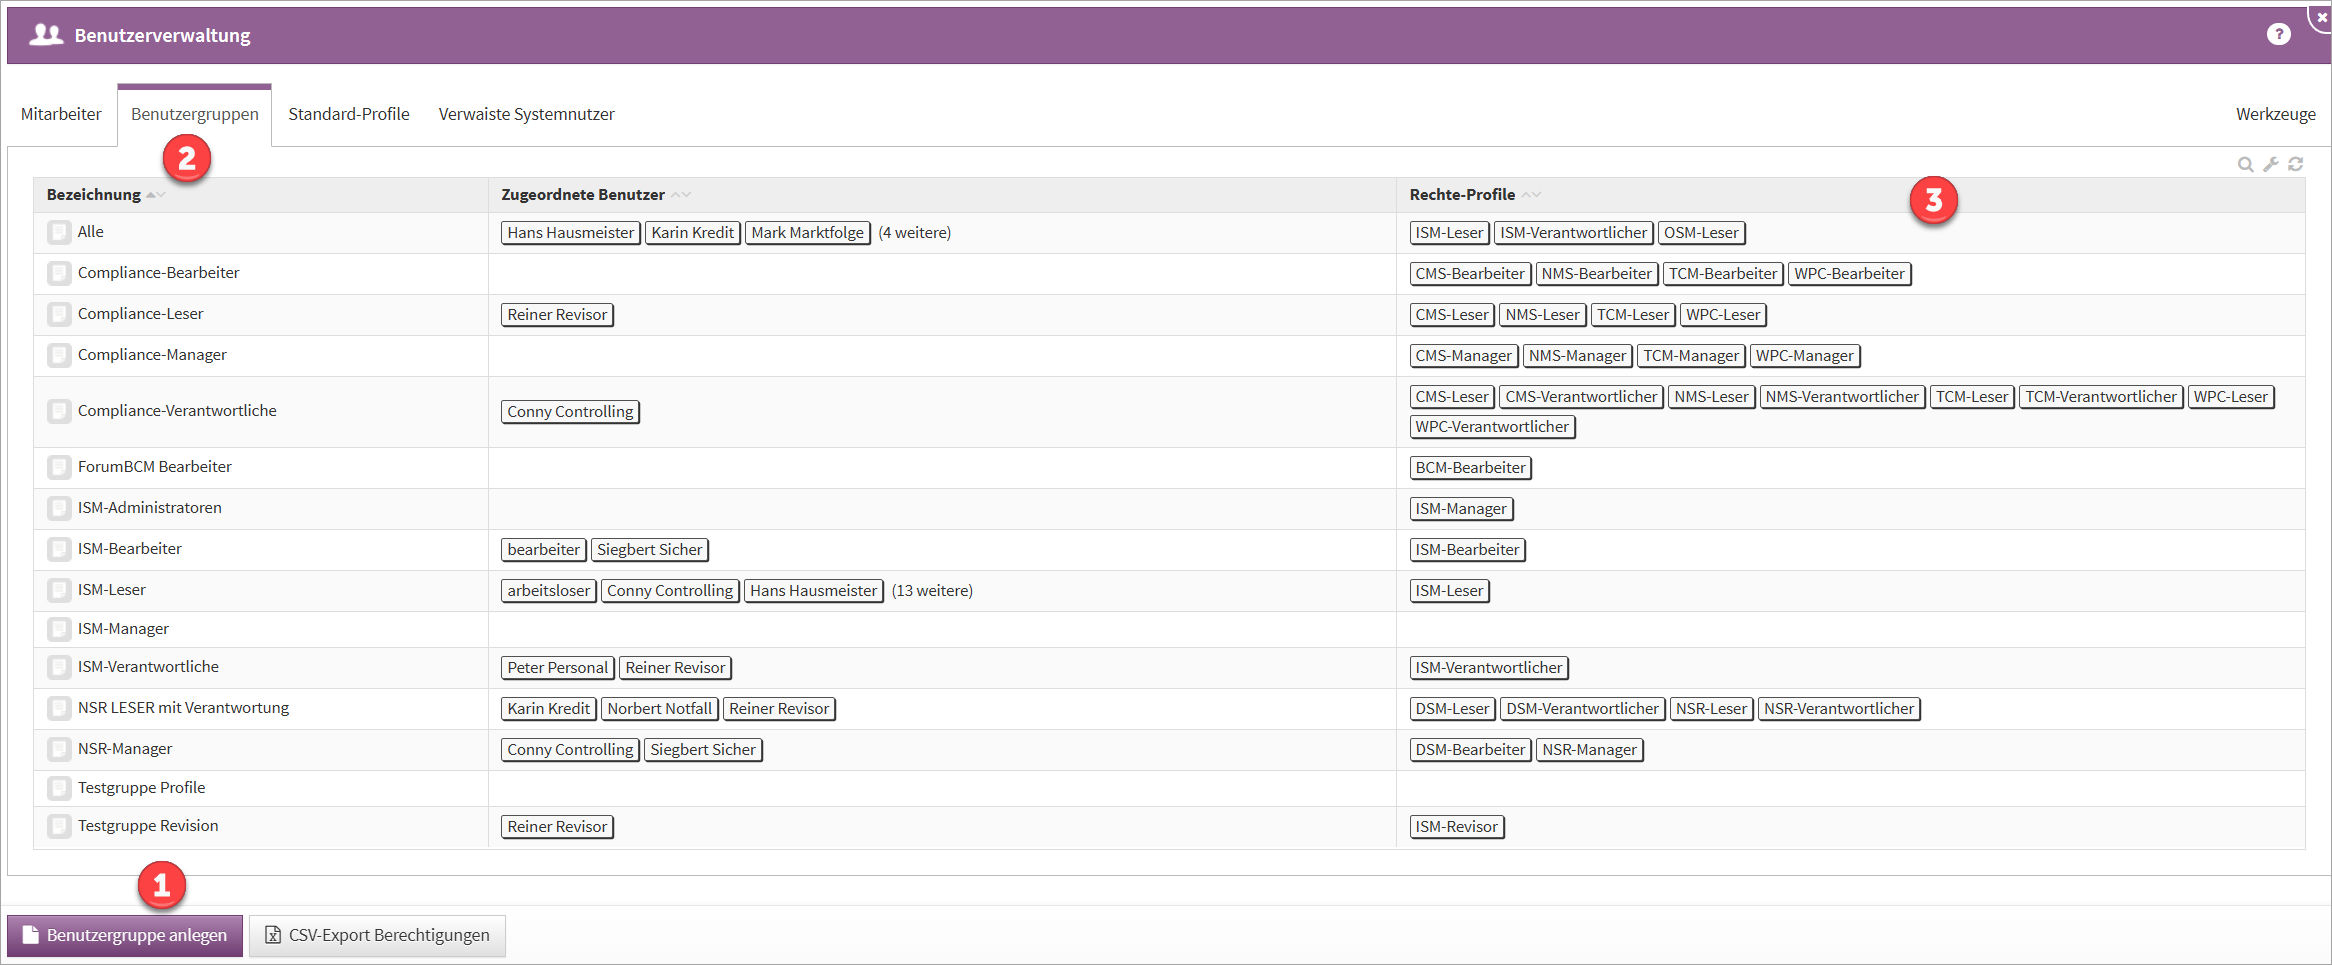Click Benutzergruppe anlegen button
This screenshot has width=2332, height=965.
[x=125, y=935]
